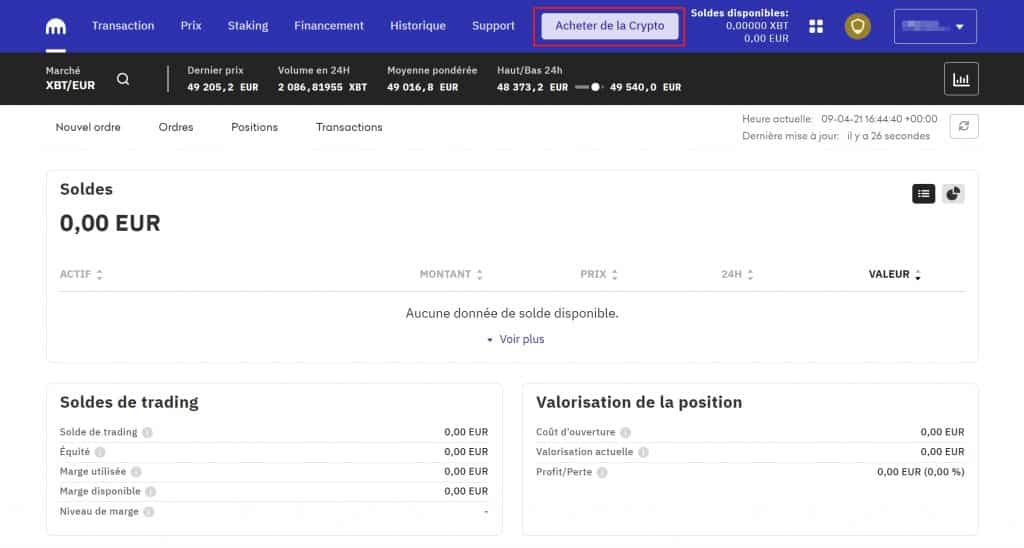
Task: Open the Historique menu item
Action: 418,25
